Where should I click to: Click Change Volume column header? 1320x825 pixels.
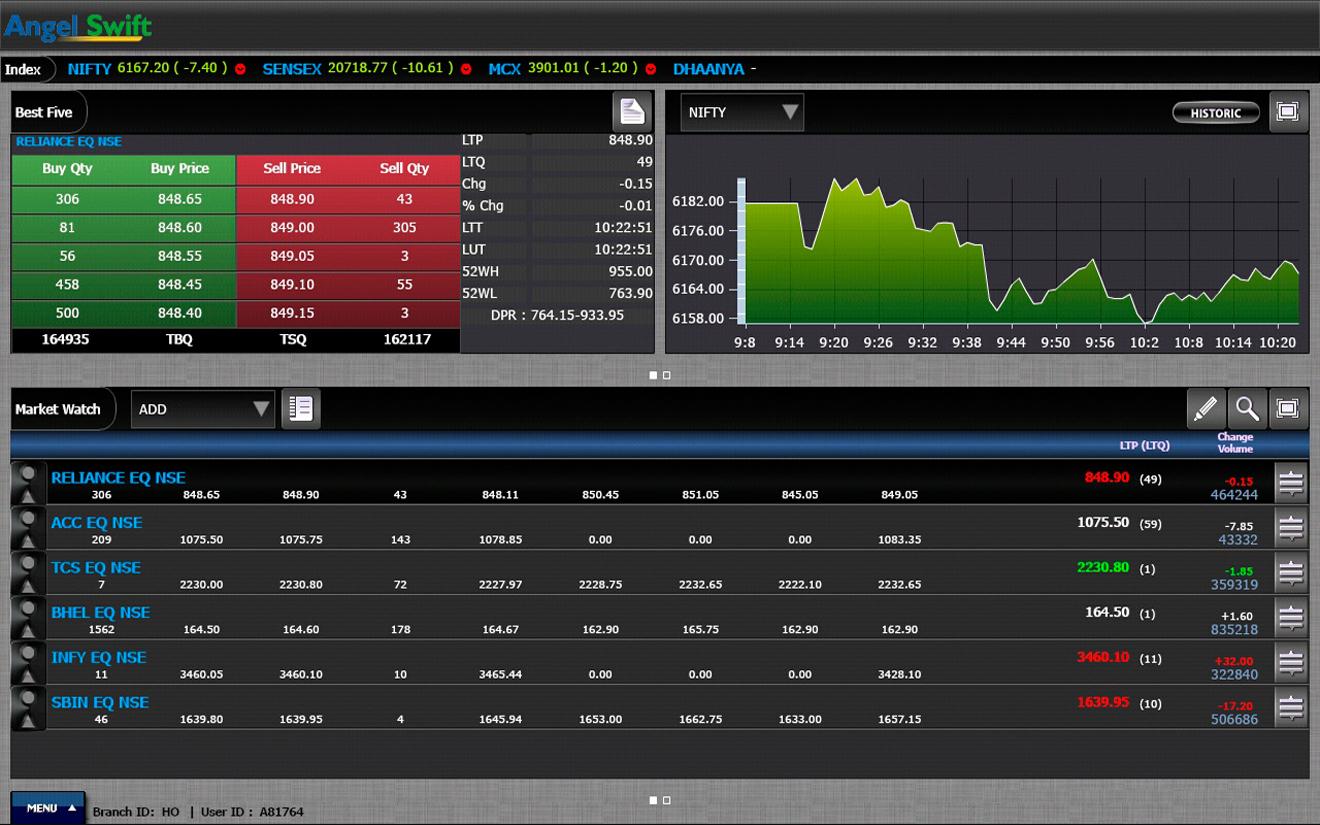coord(1235,443)
